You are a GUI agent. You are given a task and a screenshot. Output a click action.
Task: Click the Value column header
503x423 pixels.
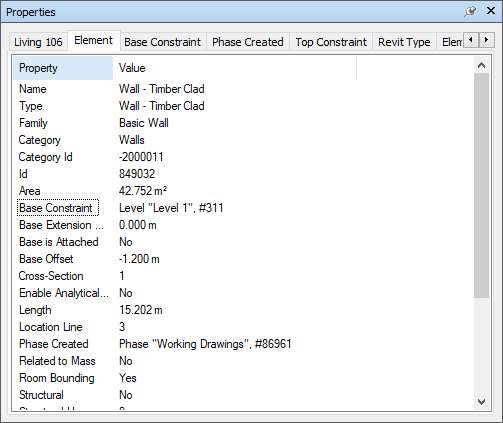pos(235,68)
